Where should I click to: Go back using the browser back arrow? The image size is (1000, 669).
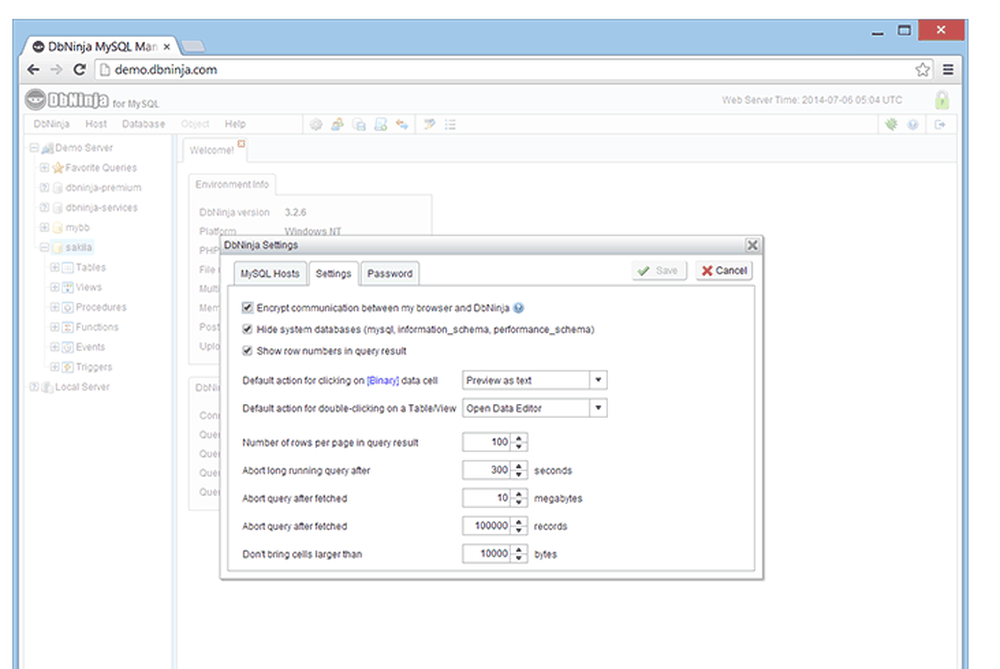click(x=34, y=70)
